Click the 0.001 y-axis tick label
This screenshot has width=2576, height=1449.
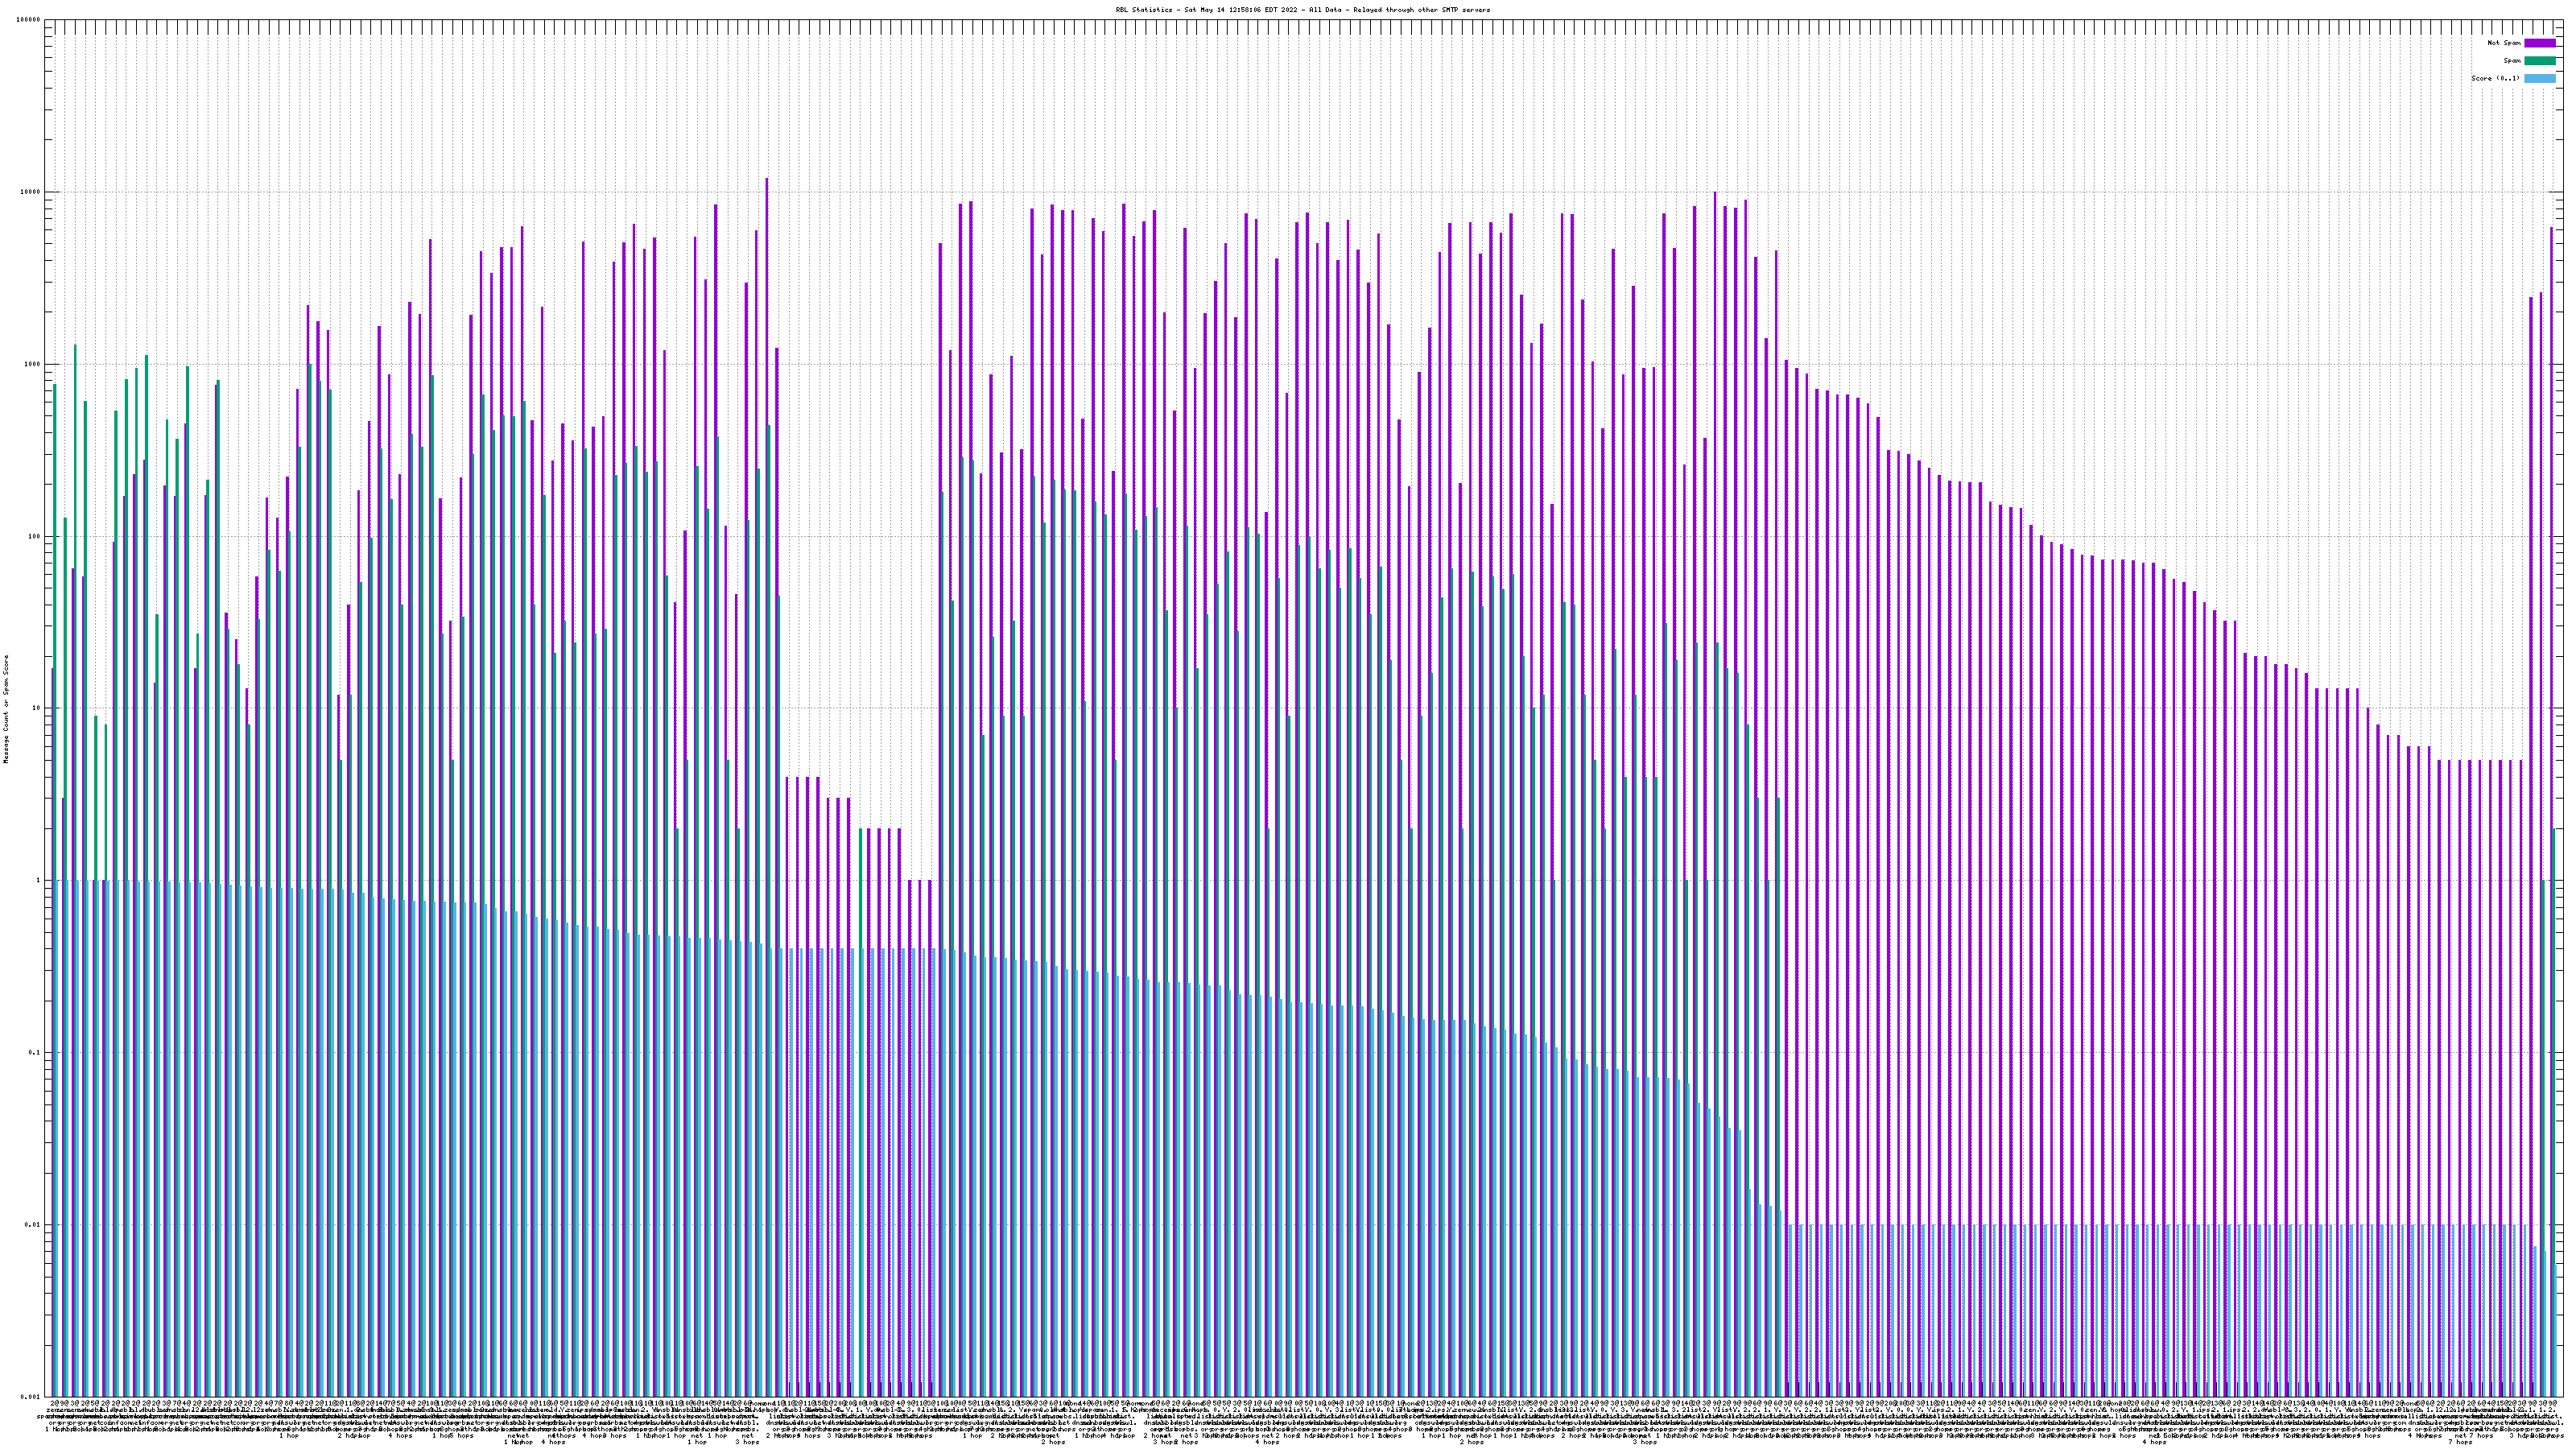31,1396
